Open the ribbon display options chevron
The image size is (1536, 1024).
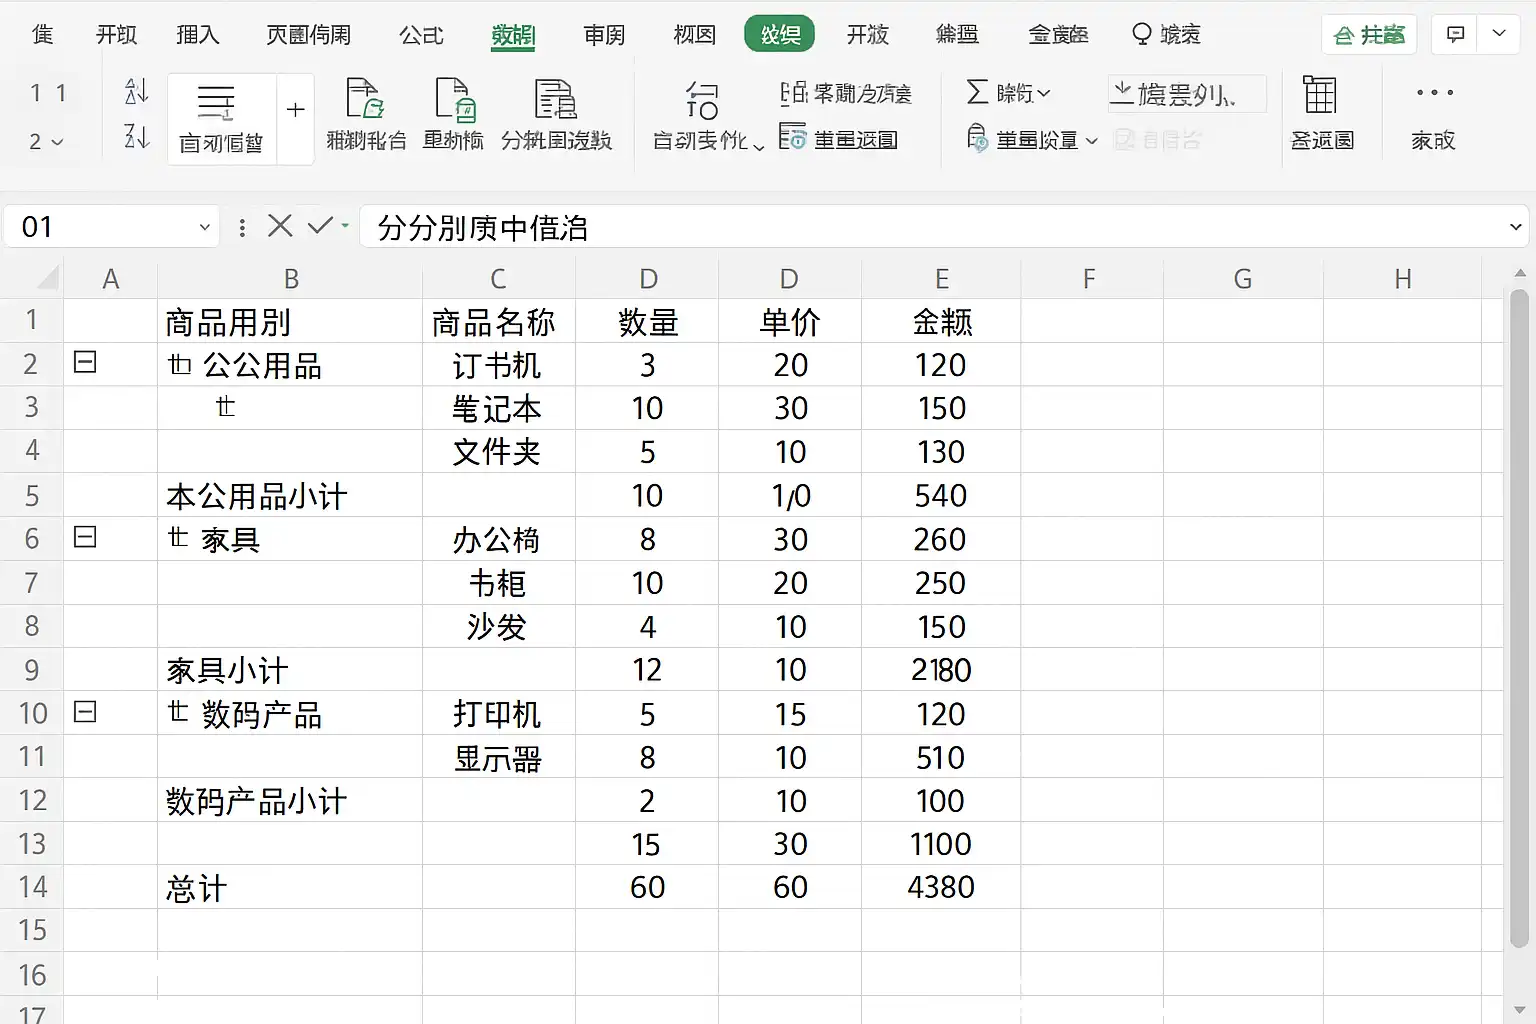pos(1499,34)
